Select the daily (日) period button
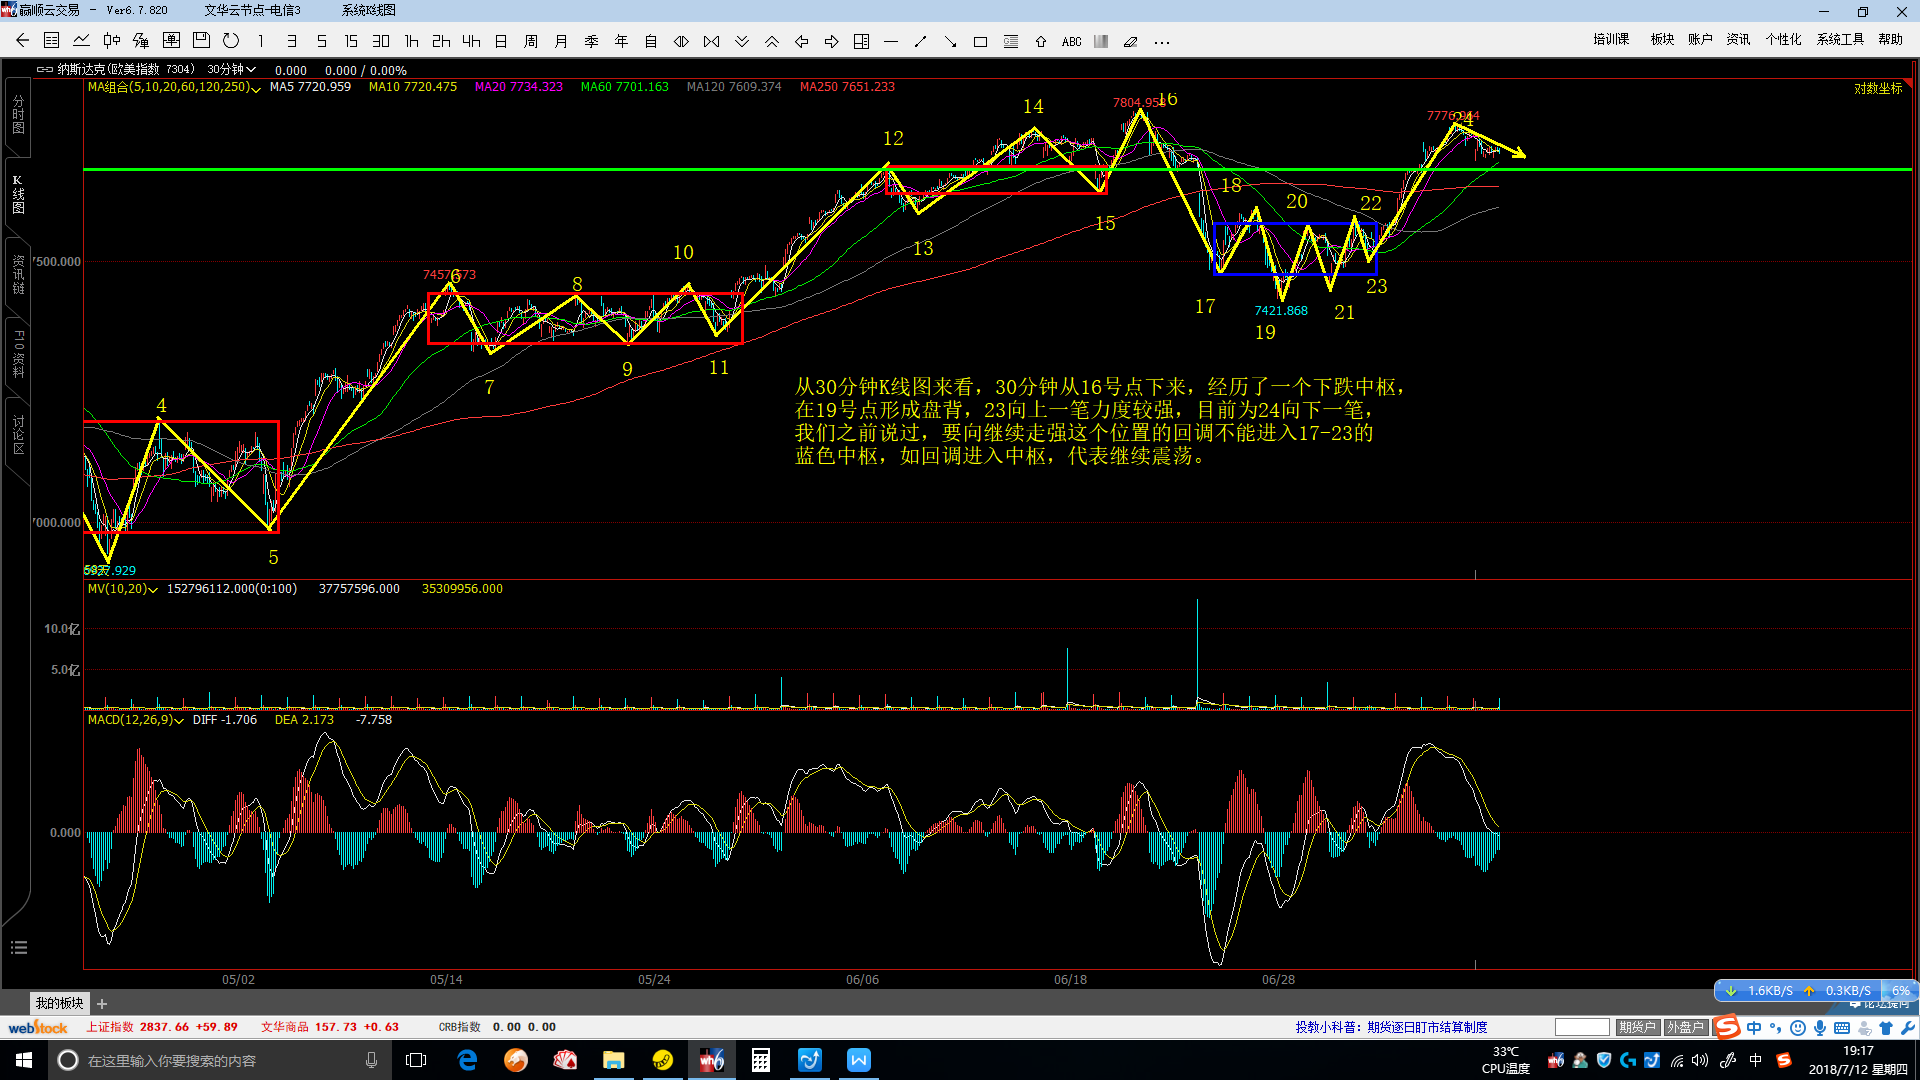Image resolution: width=1920 pixels, height=1080 pixels. pos(501,41)
